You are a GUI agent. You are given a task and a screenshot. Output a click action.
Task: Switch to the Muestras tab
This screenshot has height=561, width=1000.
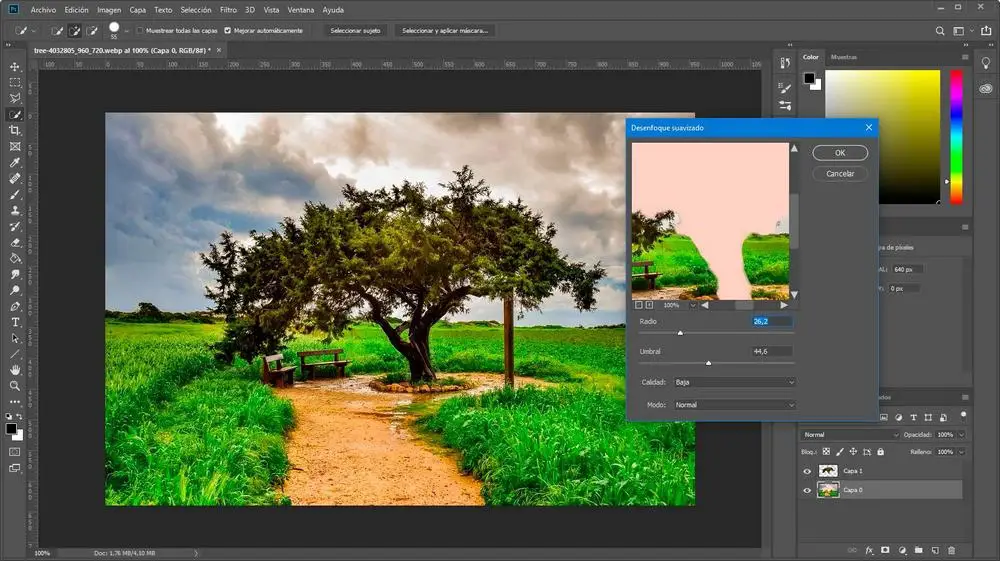(x=844, y=57)
